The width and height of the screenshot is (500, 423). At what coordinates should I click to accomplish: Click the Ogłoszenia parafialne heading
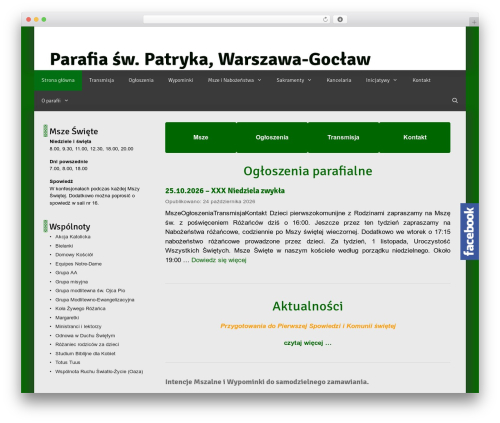click(308, 171)
